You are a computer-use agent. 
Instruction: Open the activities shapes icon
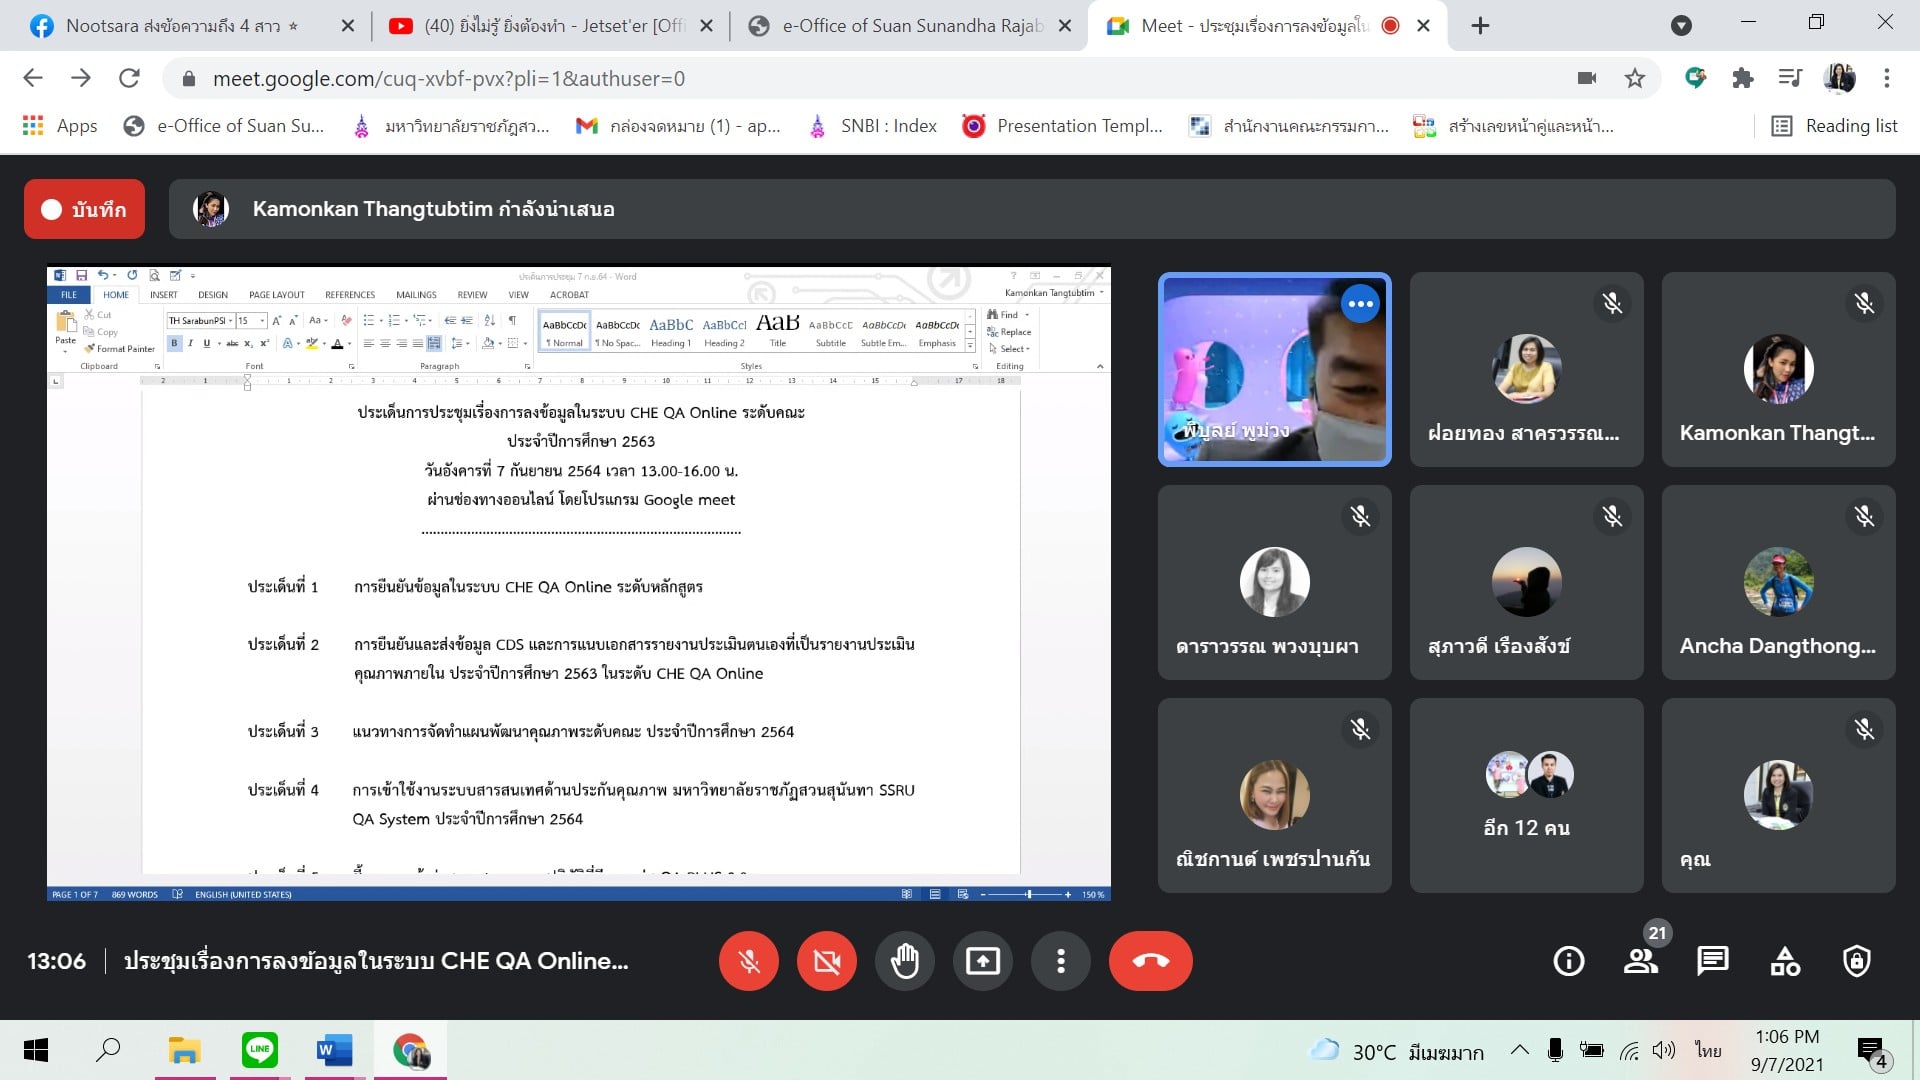point(1784,961)
